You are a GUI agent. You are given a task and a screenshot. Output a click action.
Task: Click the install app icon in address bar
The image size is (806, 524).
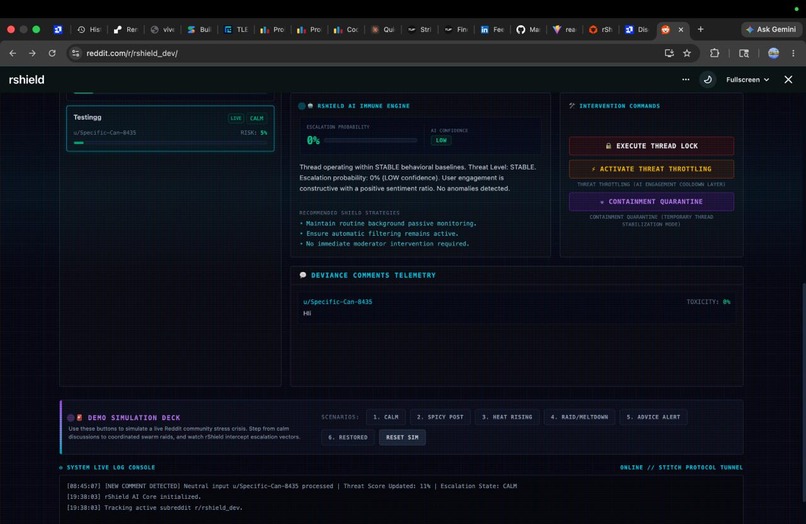click(x=669, y=53)
